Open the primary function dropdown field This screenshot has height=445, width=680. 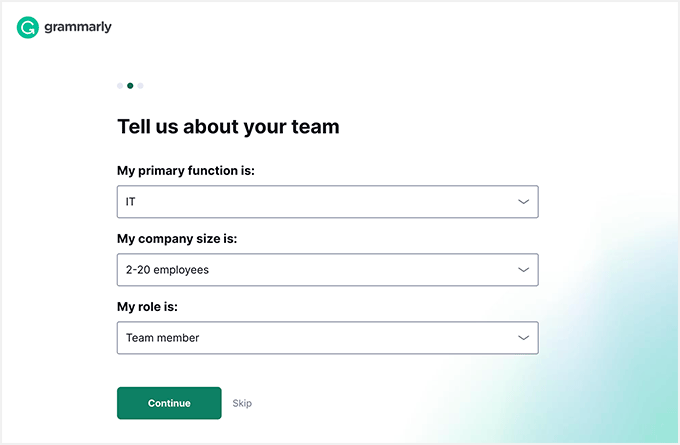coord(327,202)
